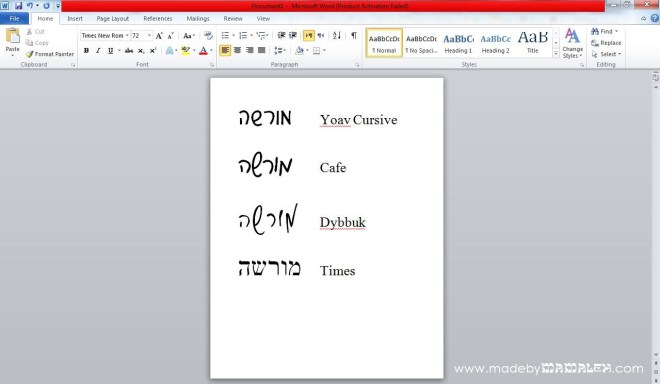
Task: Click the Shading paint bucket icon
Action: (299, 51)
